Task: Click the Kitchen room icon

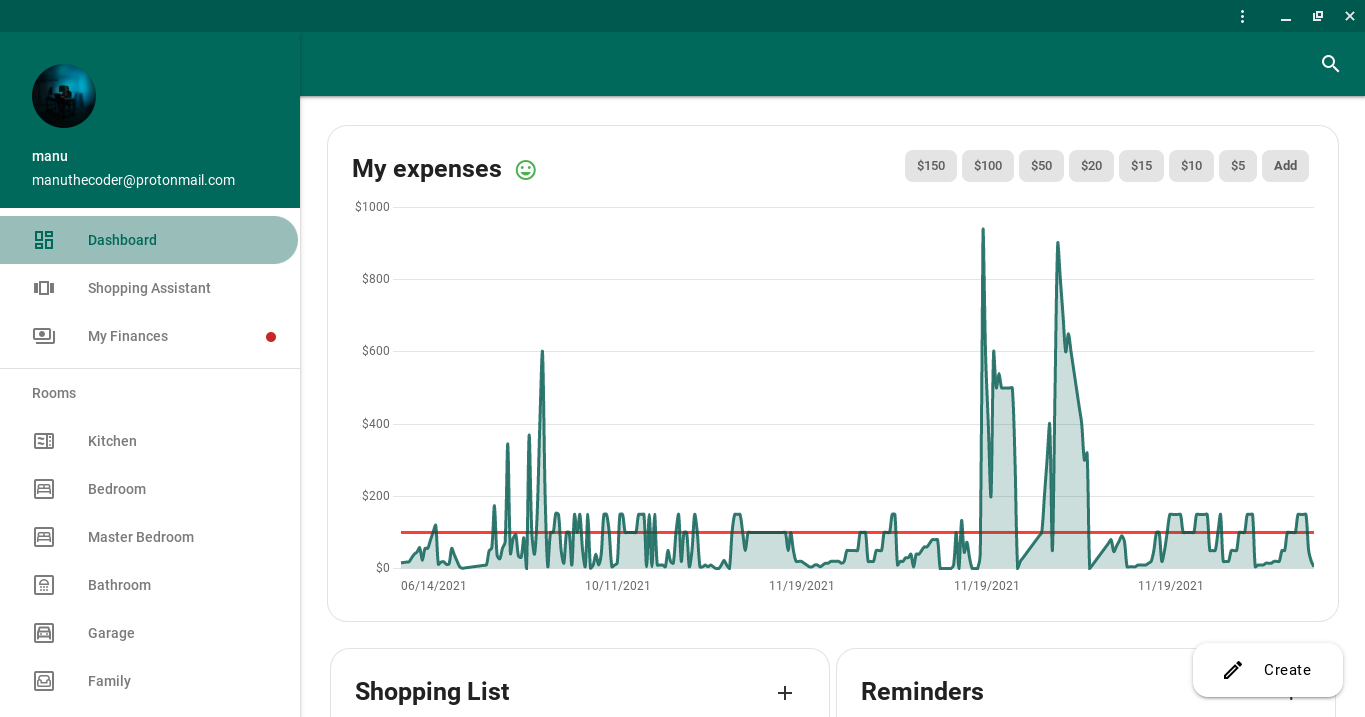Action: (x=44, y=441)
